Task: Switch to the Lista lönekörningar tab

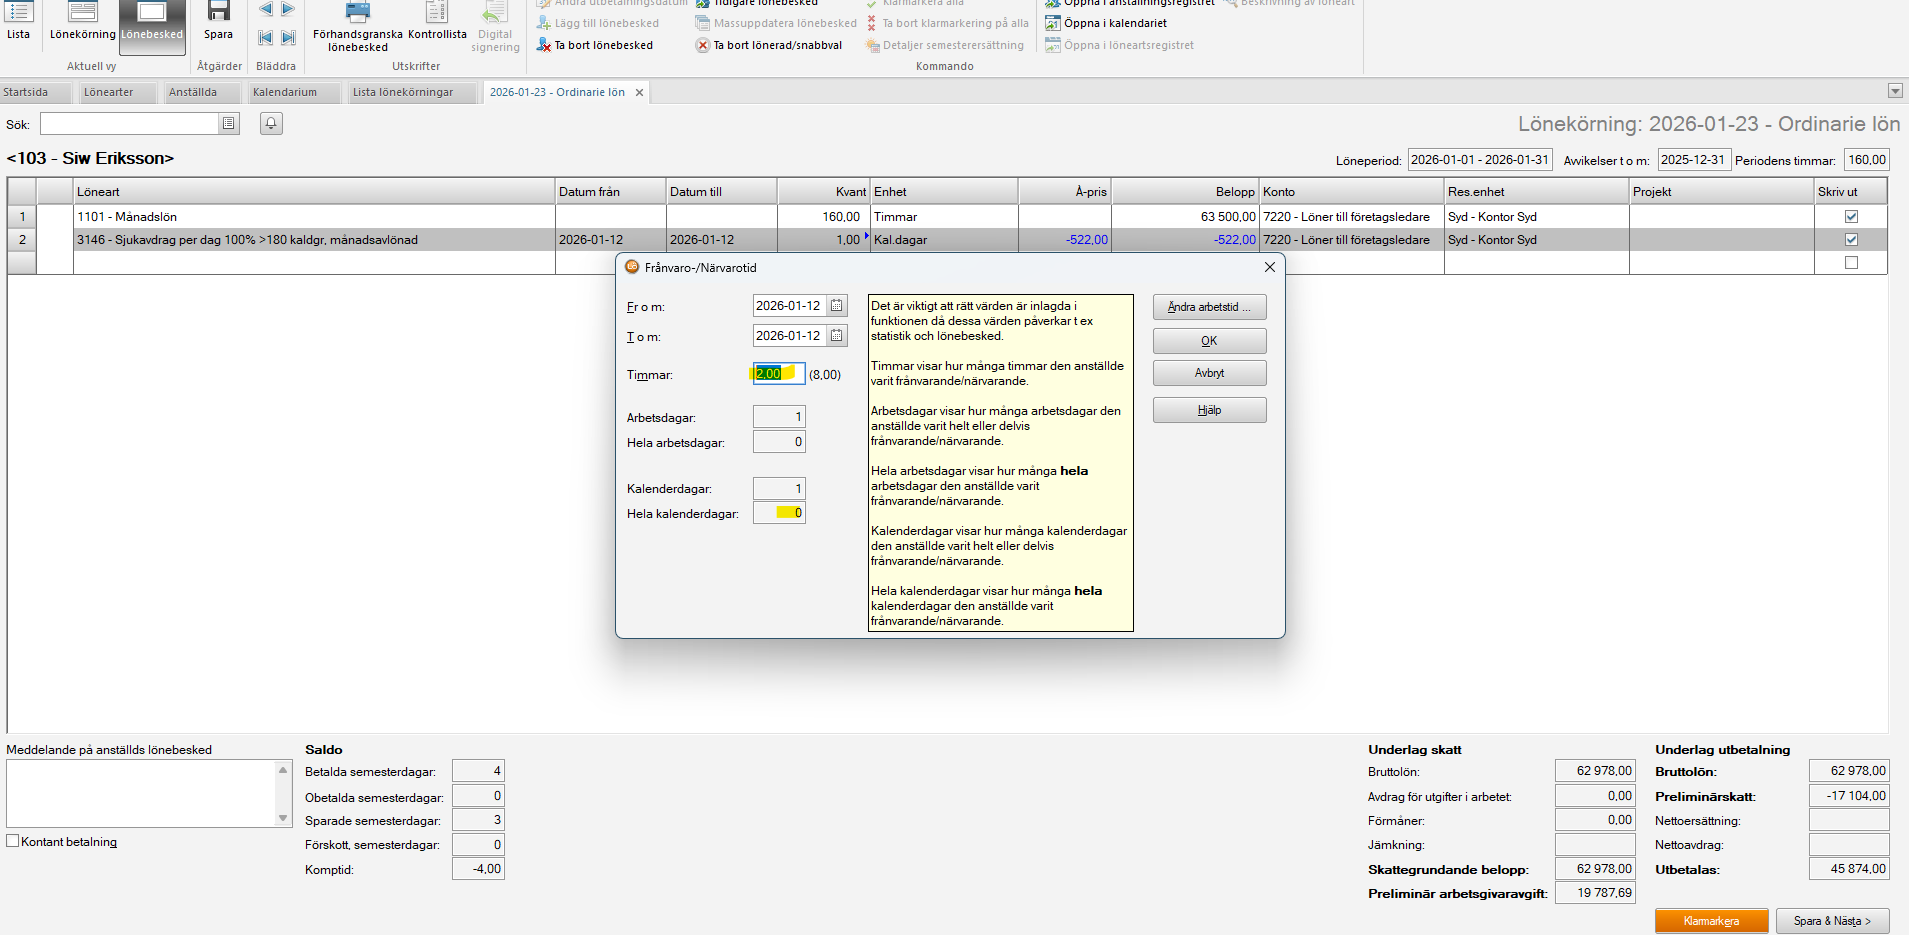Action: tap(403, 92)
